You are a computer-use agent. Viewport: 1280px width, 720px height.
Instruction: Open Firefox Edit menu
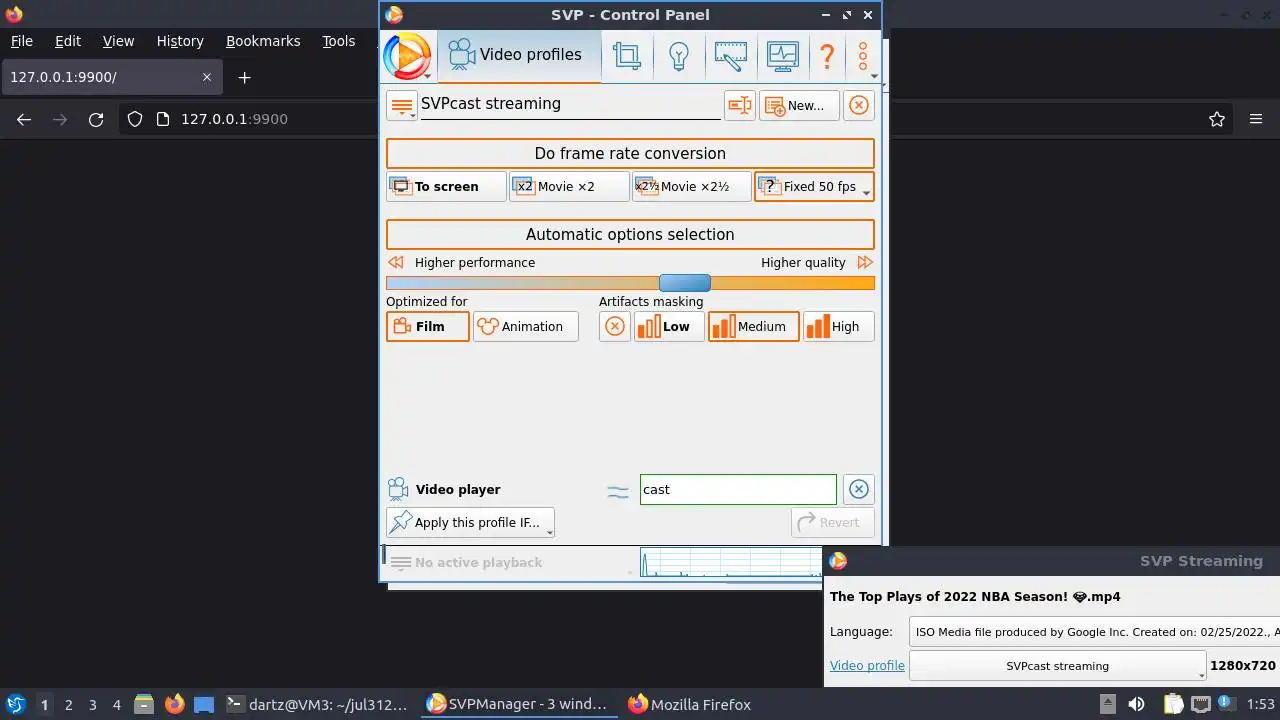pyautogui.click(x=68, y=41)
